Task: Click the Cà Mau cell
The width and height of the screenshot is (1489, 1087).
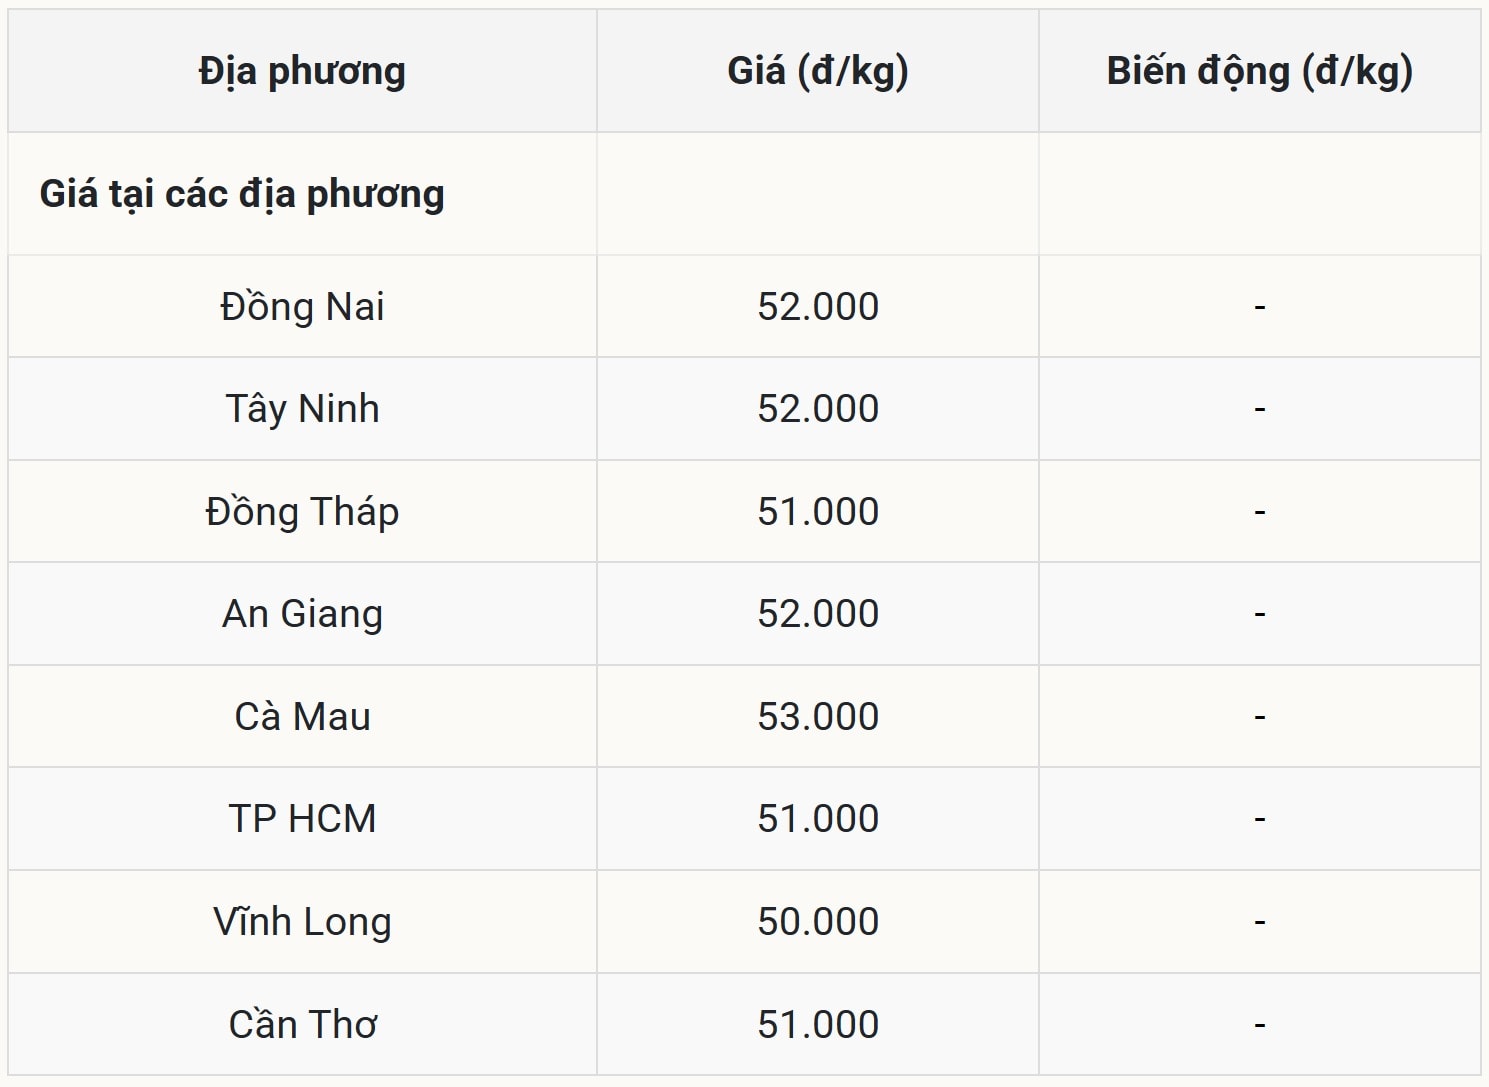Action: coord(302,717)
